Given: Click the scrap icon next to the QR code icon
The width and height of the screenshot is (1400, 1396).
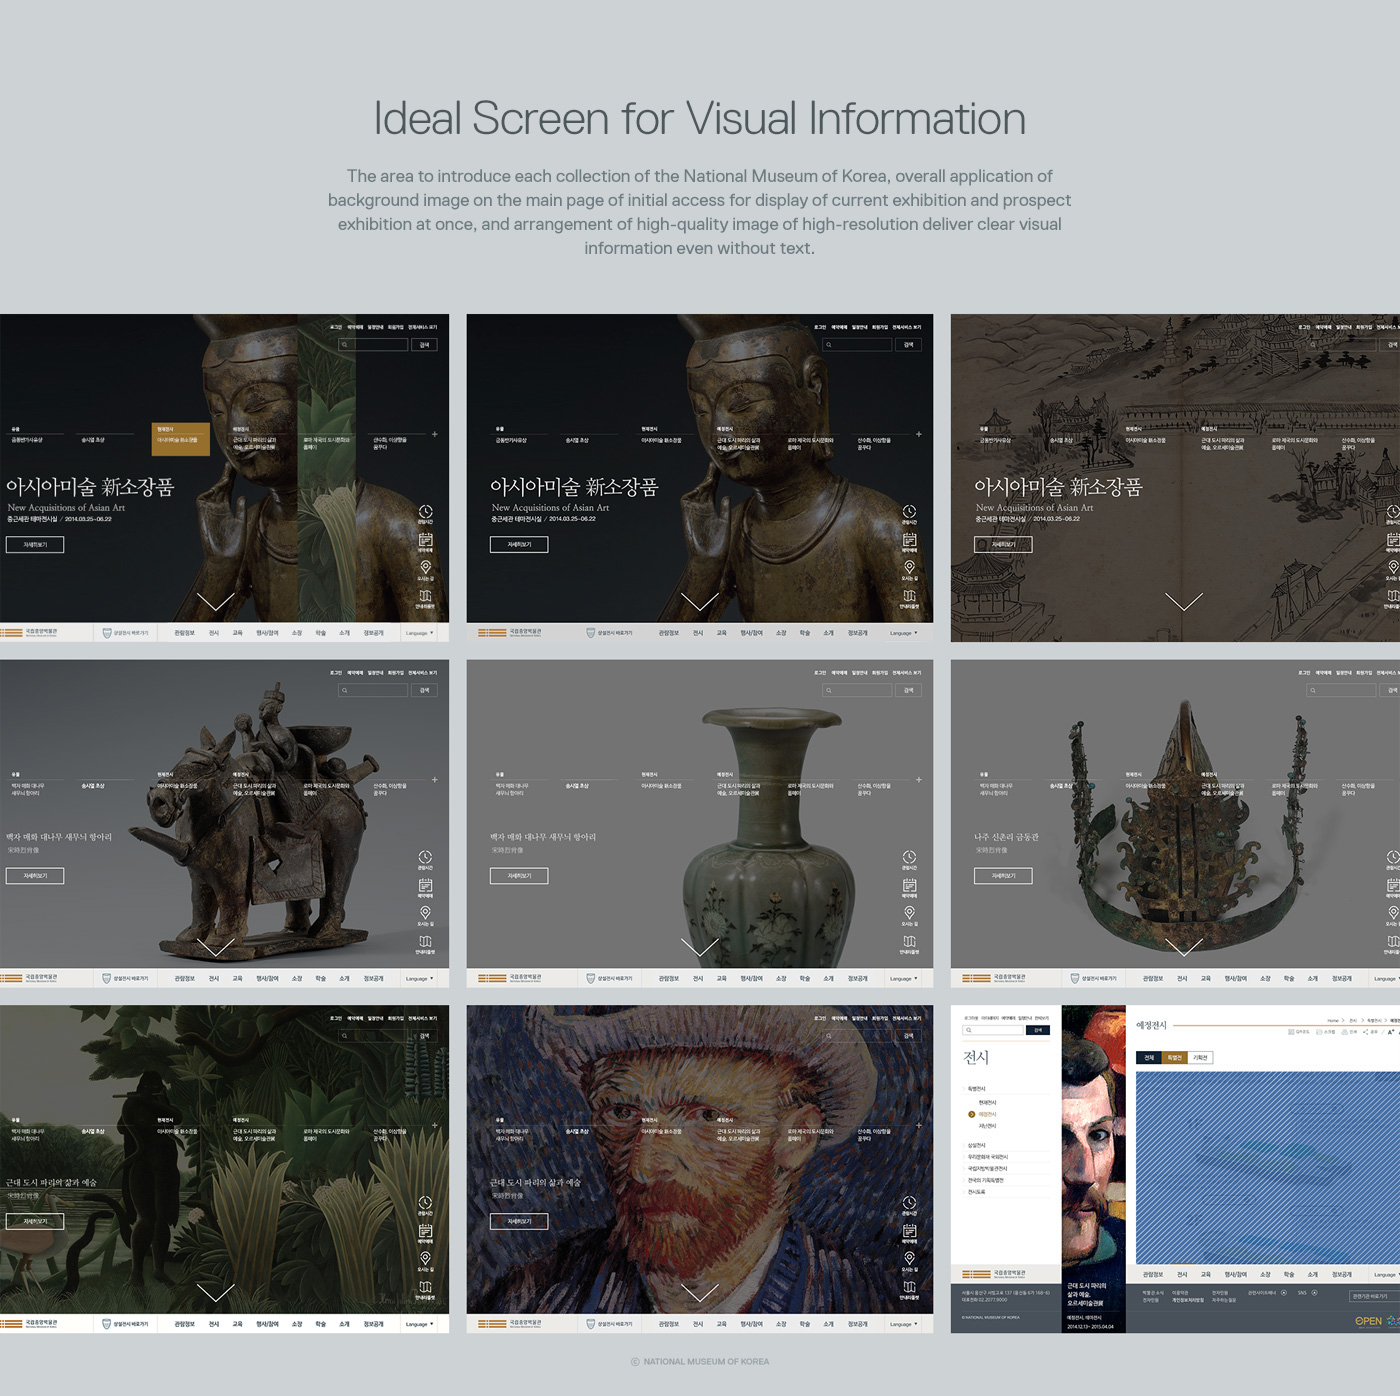Looking at the screenshot, I should coord(1319,1032).
